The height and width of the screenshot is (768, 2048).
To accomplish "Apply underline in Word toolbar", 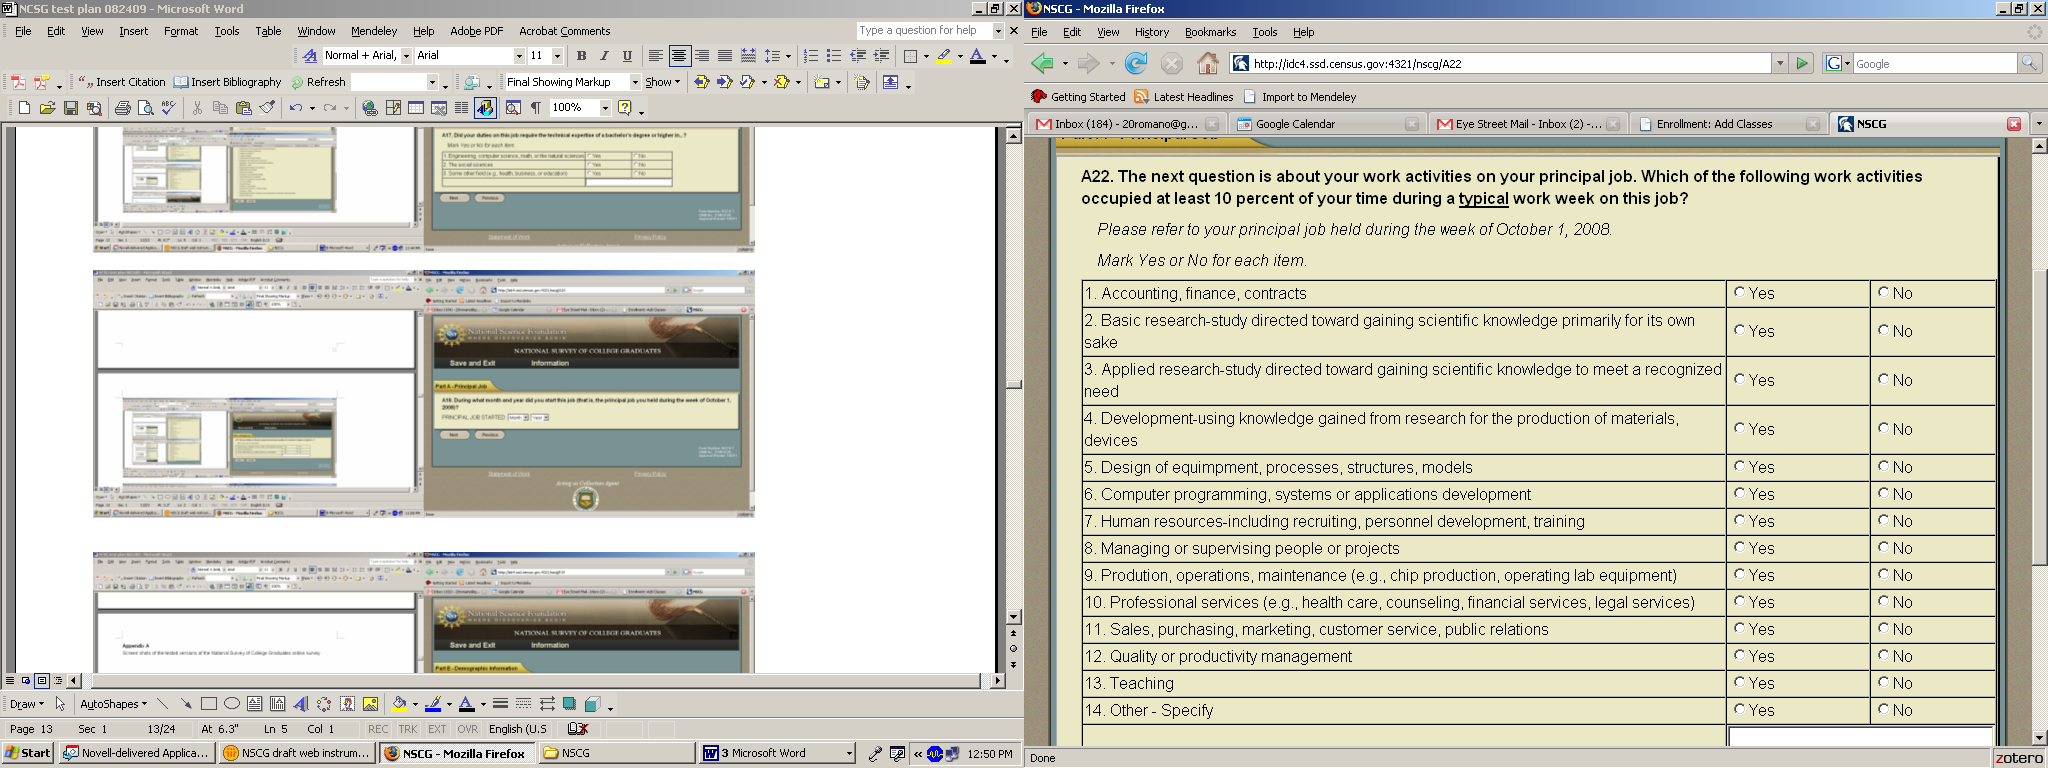I will [x=627, y=56].
